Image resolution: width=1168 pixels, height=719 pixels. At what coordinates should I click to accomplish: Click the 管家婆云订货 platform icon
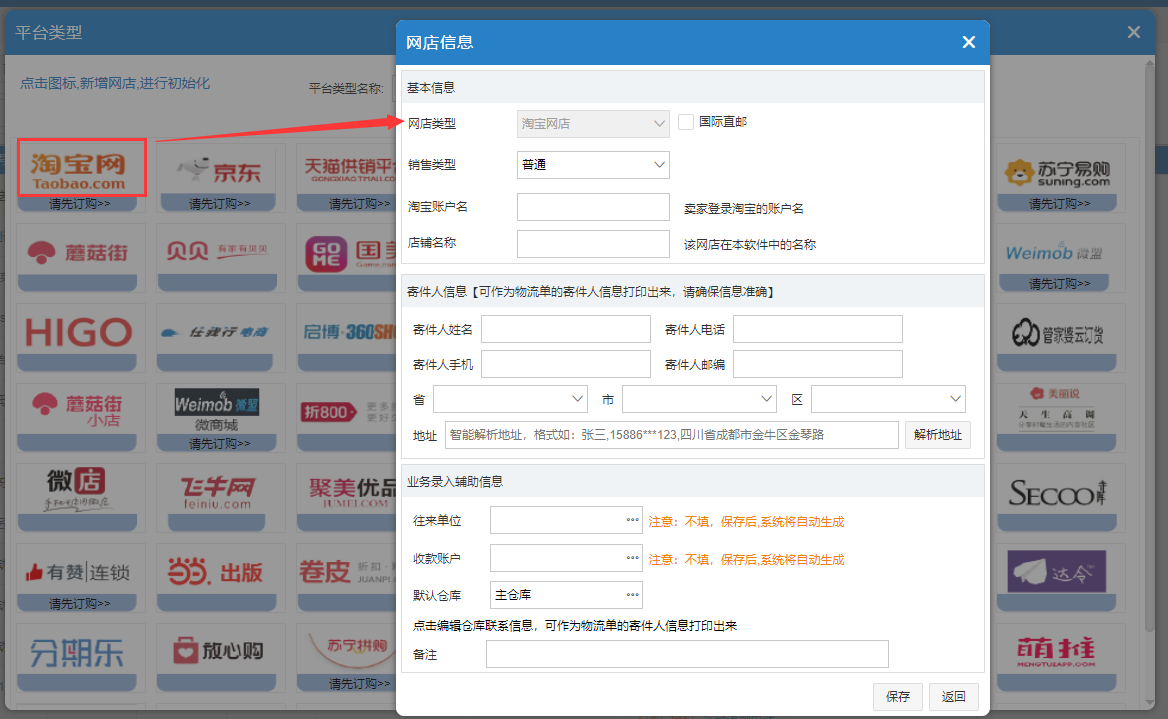(1056, 332)
